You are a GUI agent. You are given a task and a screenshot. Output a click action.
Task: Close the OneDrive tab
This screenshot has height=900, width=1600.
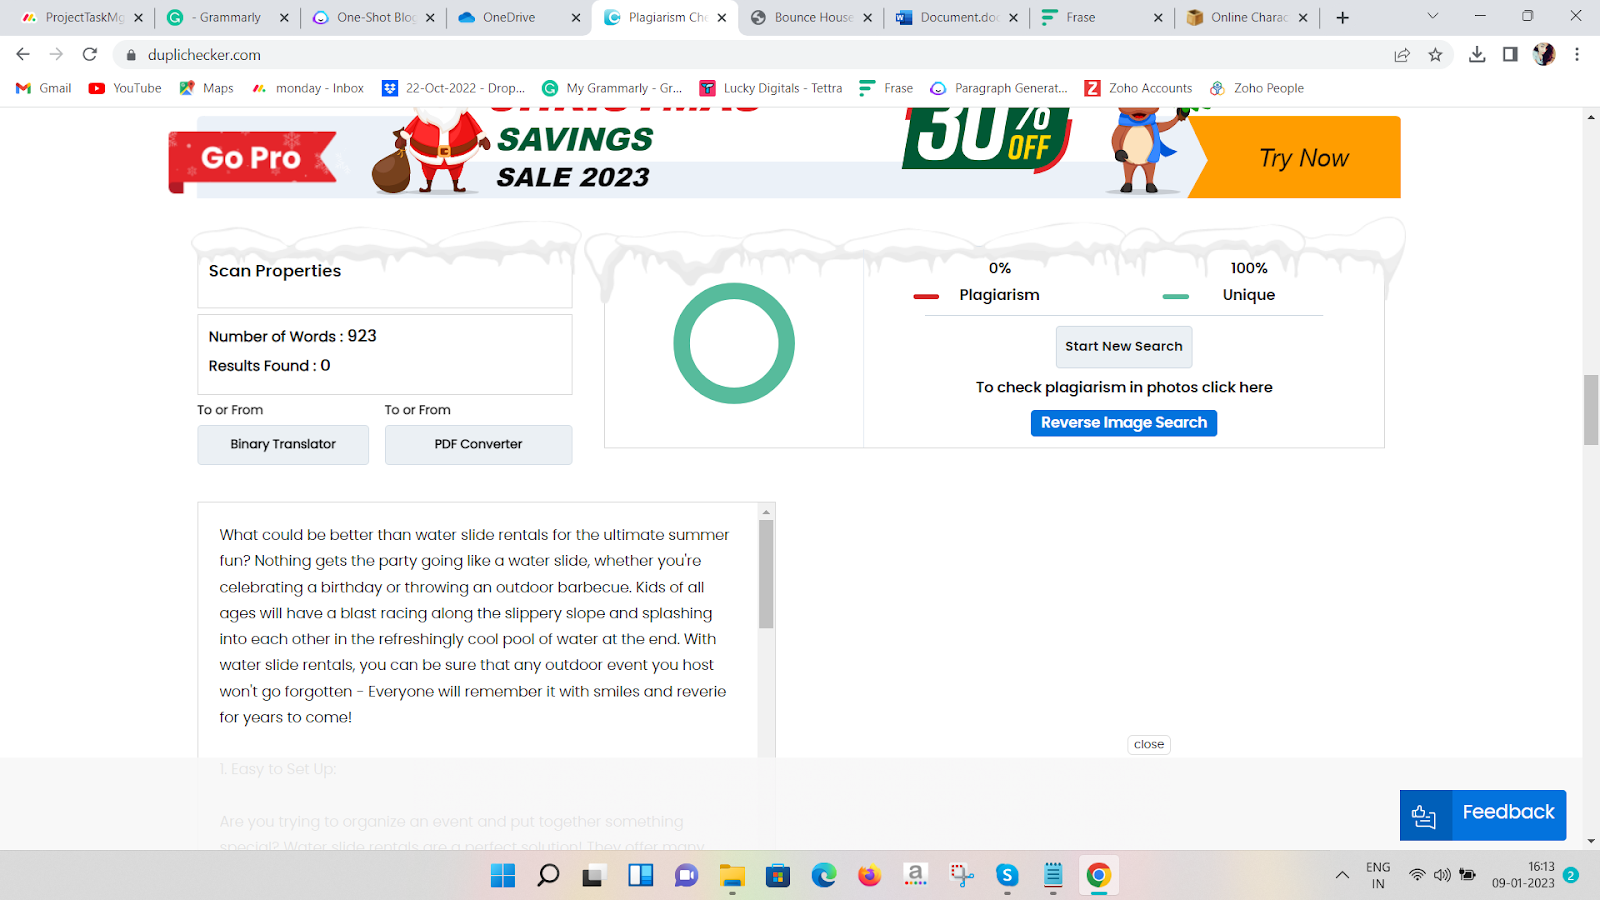click(x=576, y=18)
